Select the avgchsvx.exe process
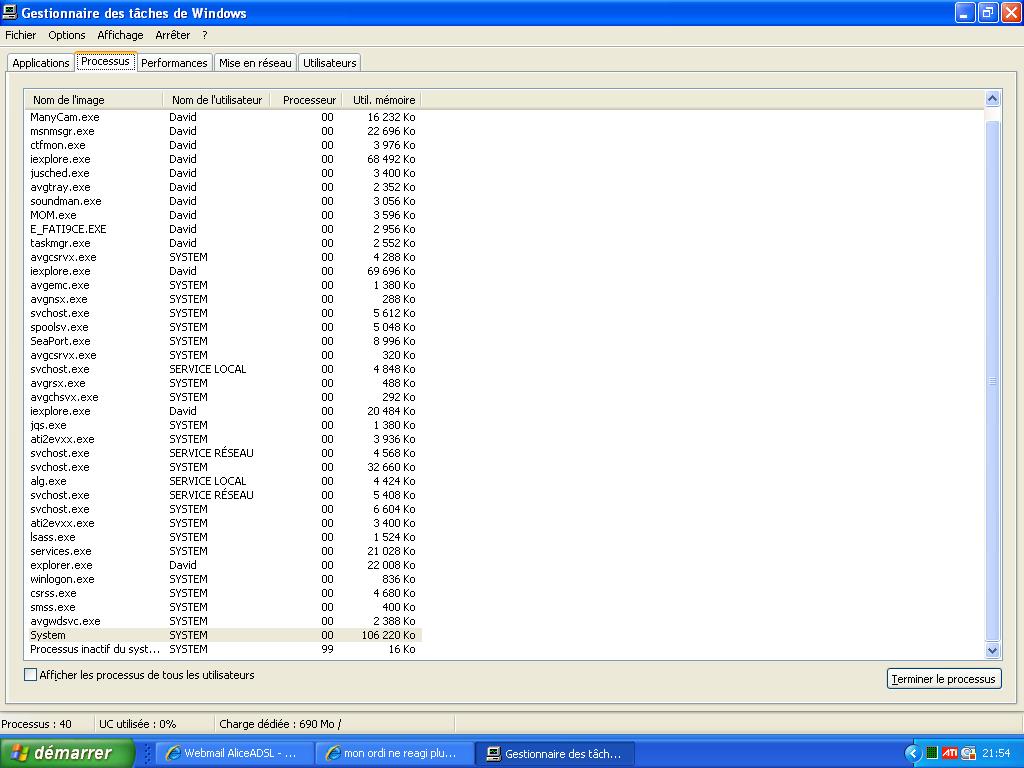1024x768 pixels. [223, 397]
